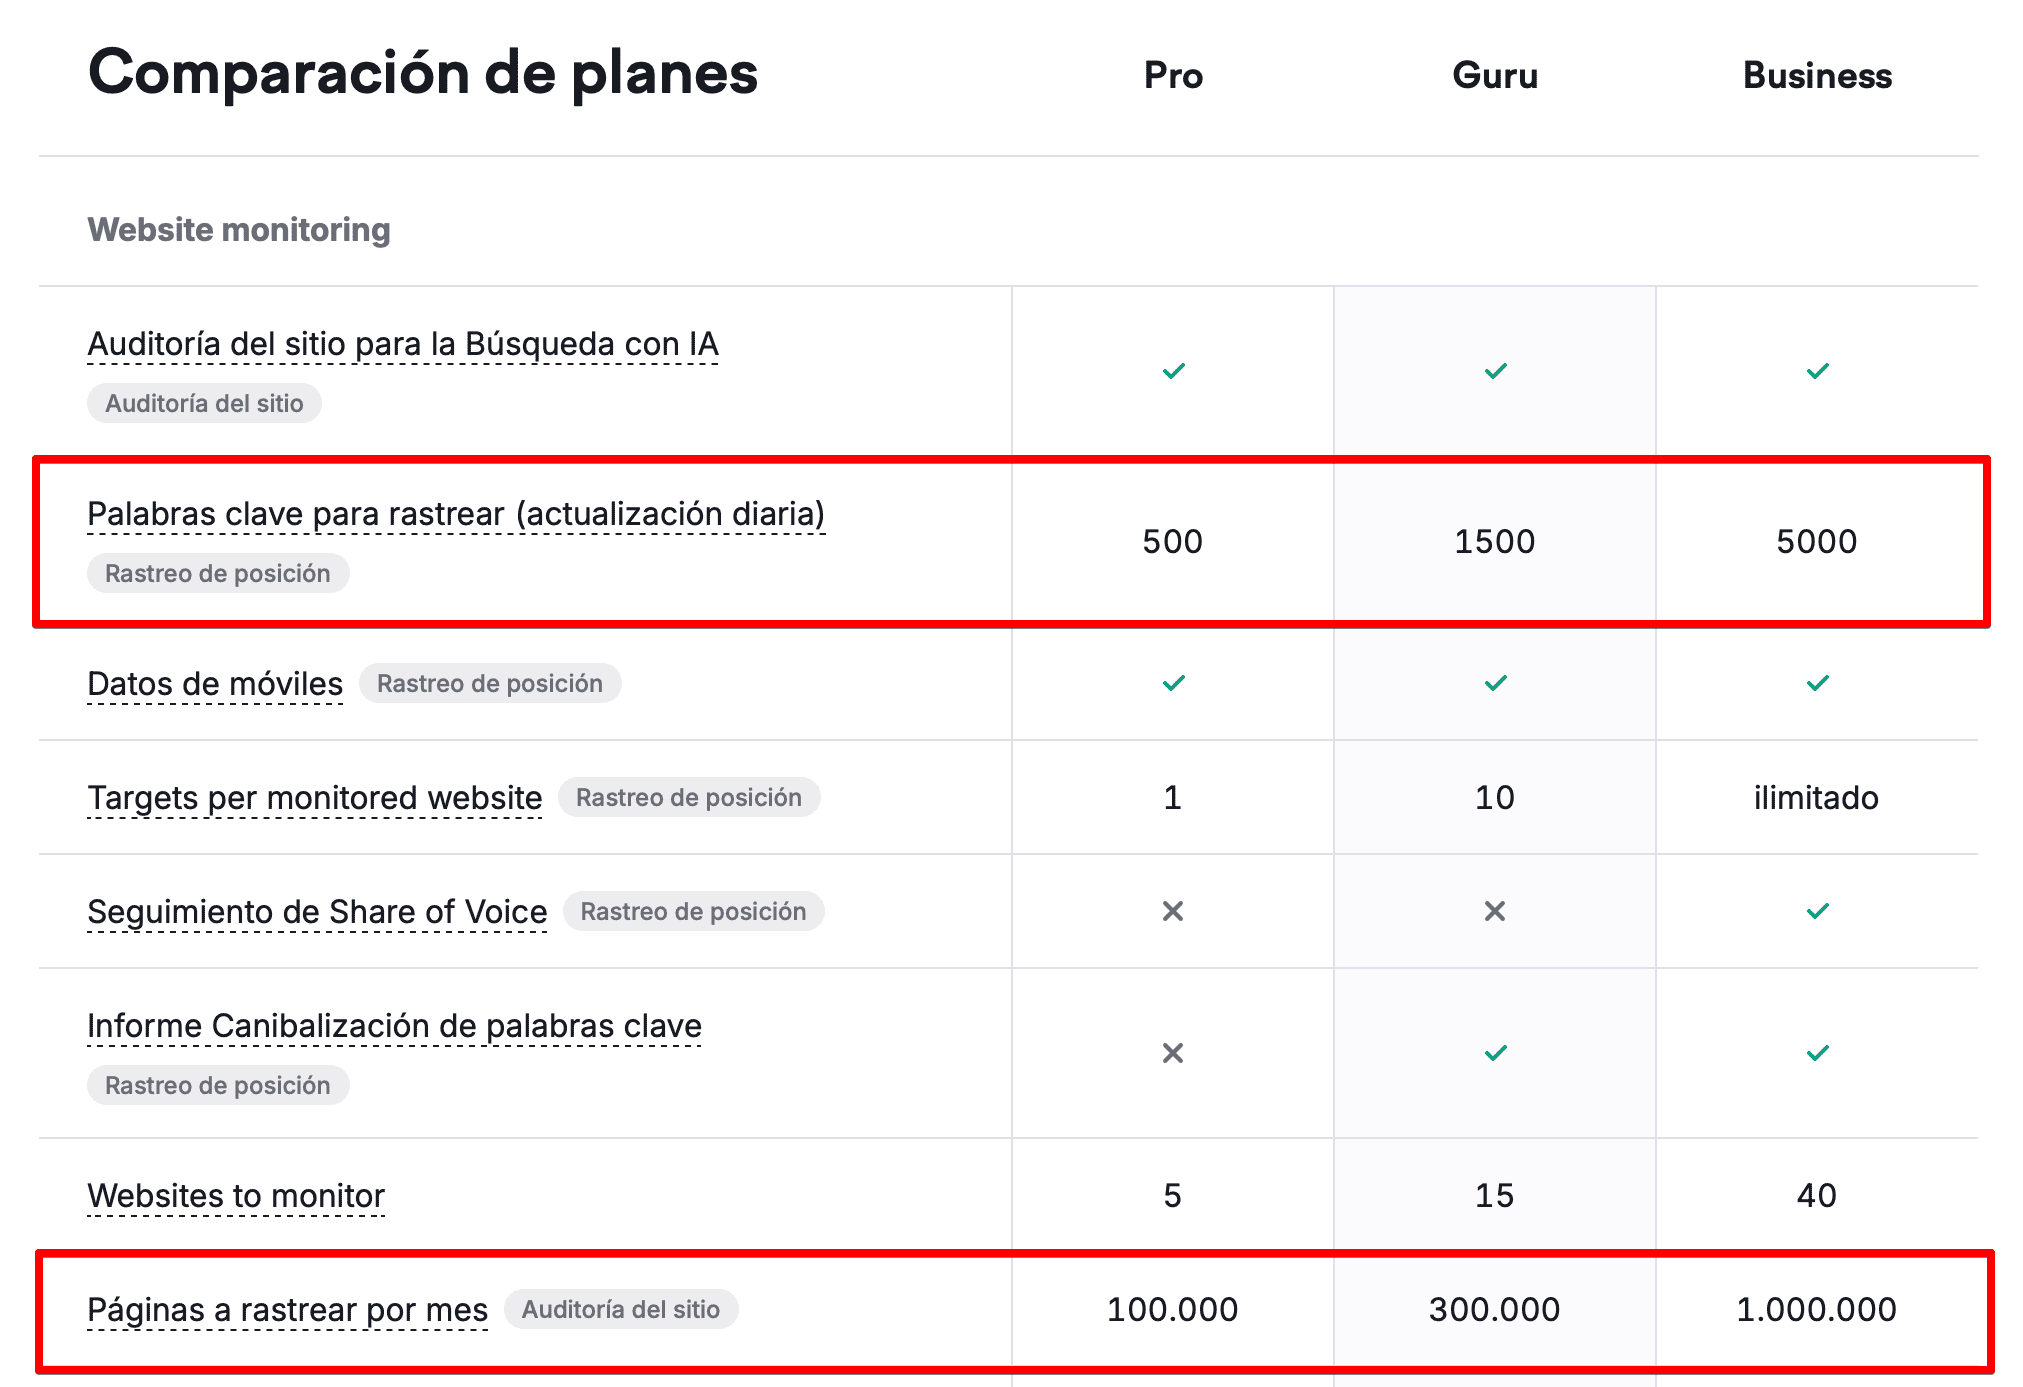Click the 'Páginas a rastrear por mes' link
Viewport: 2023px width, 1387px height.
pos(287,1310)
